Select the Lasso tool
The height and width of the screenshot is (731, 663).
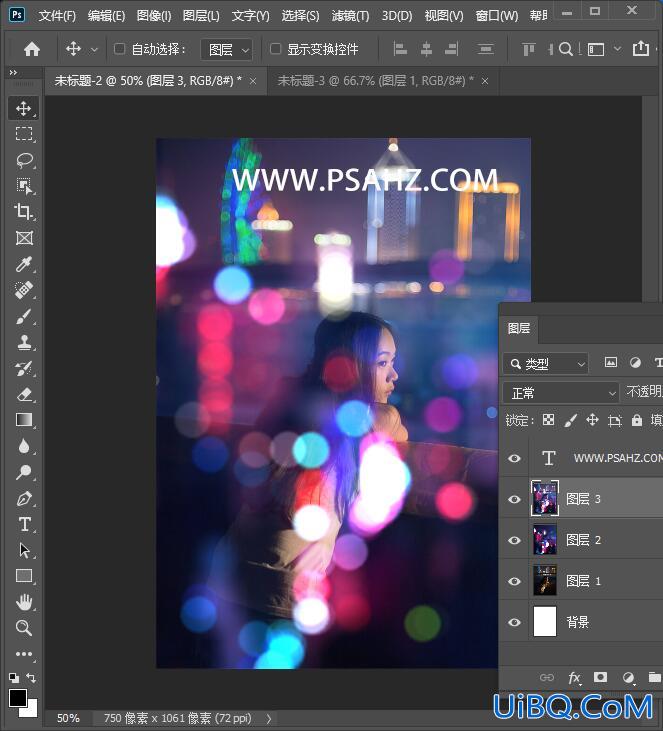pos(24,160)
